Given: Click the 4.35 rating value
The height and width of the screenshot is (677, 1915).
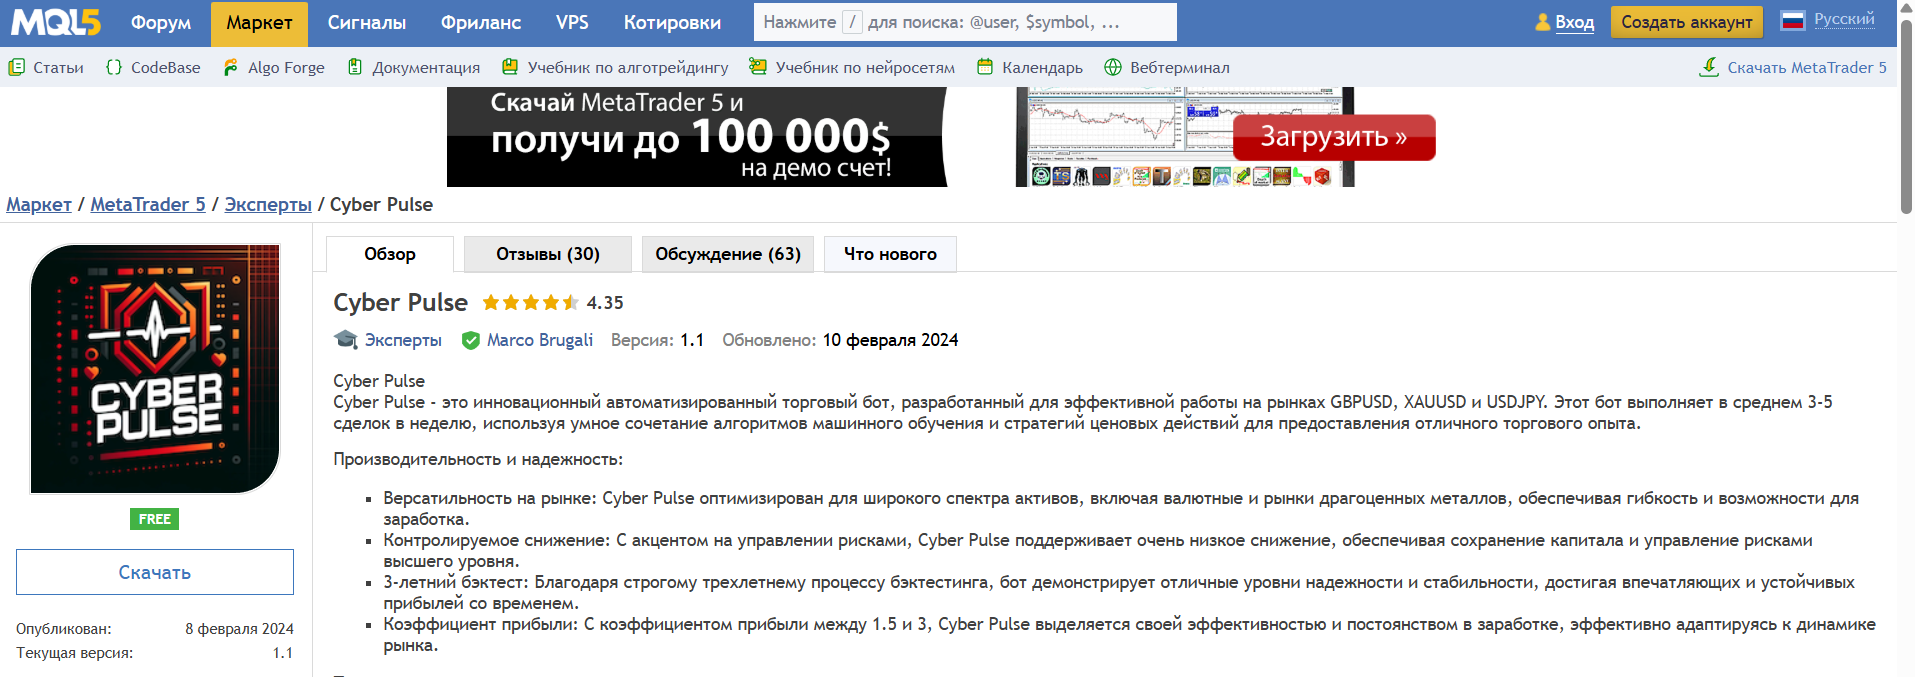Looking at the screenshot, I should (605, 303).
